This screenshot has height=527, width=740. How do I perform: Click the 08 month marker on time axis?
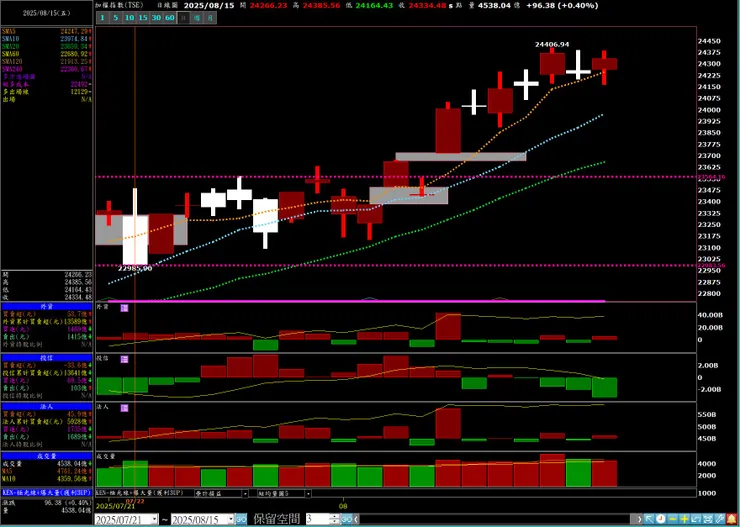344,506
